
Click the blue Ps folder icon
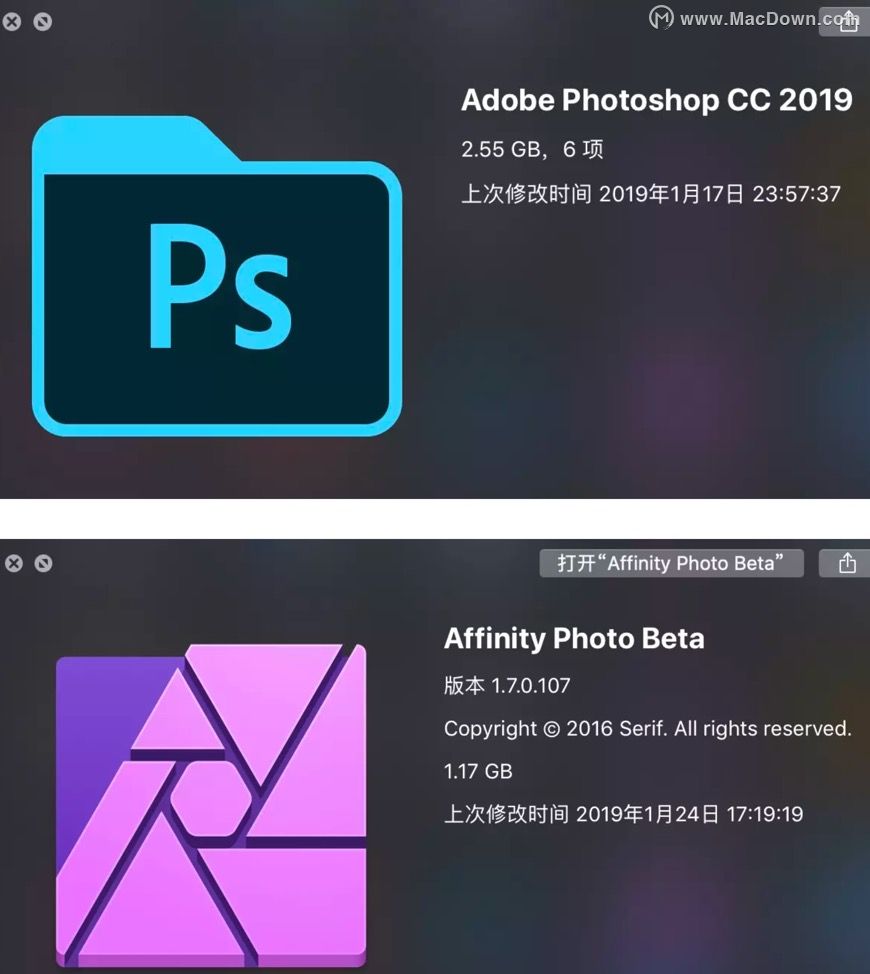pos(217,275)
